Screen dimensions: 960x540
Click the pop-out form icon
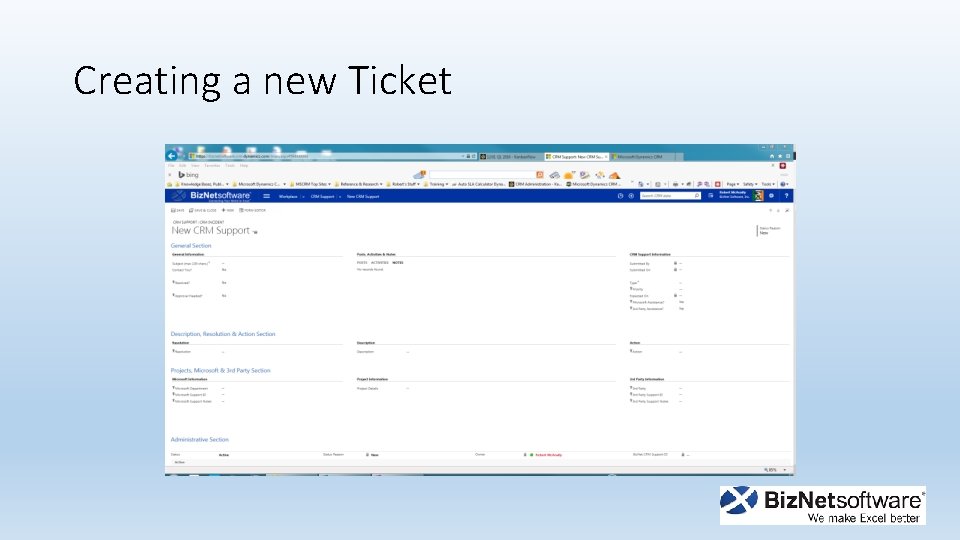coord(787,211)
